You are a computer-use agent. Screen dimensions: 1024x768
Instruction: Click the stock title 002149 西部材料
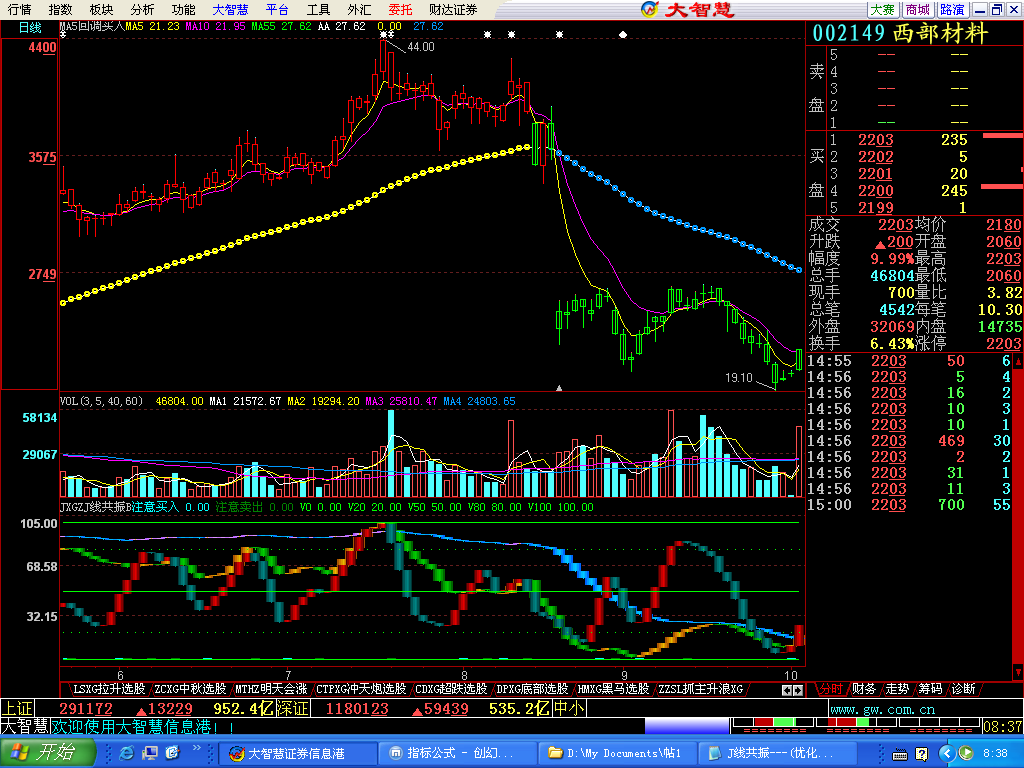(x=900, y=33)
